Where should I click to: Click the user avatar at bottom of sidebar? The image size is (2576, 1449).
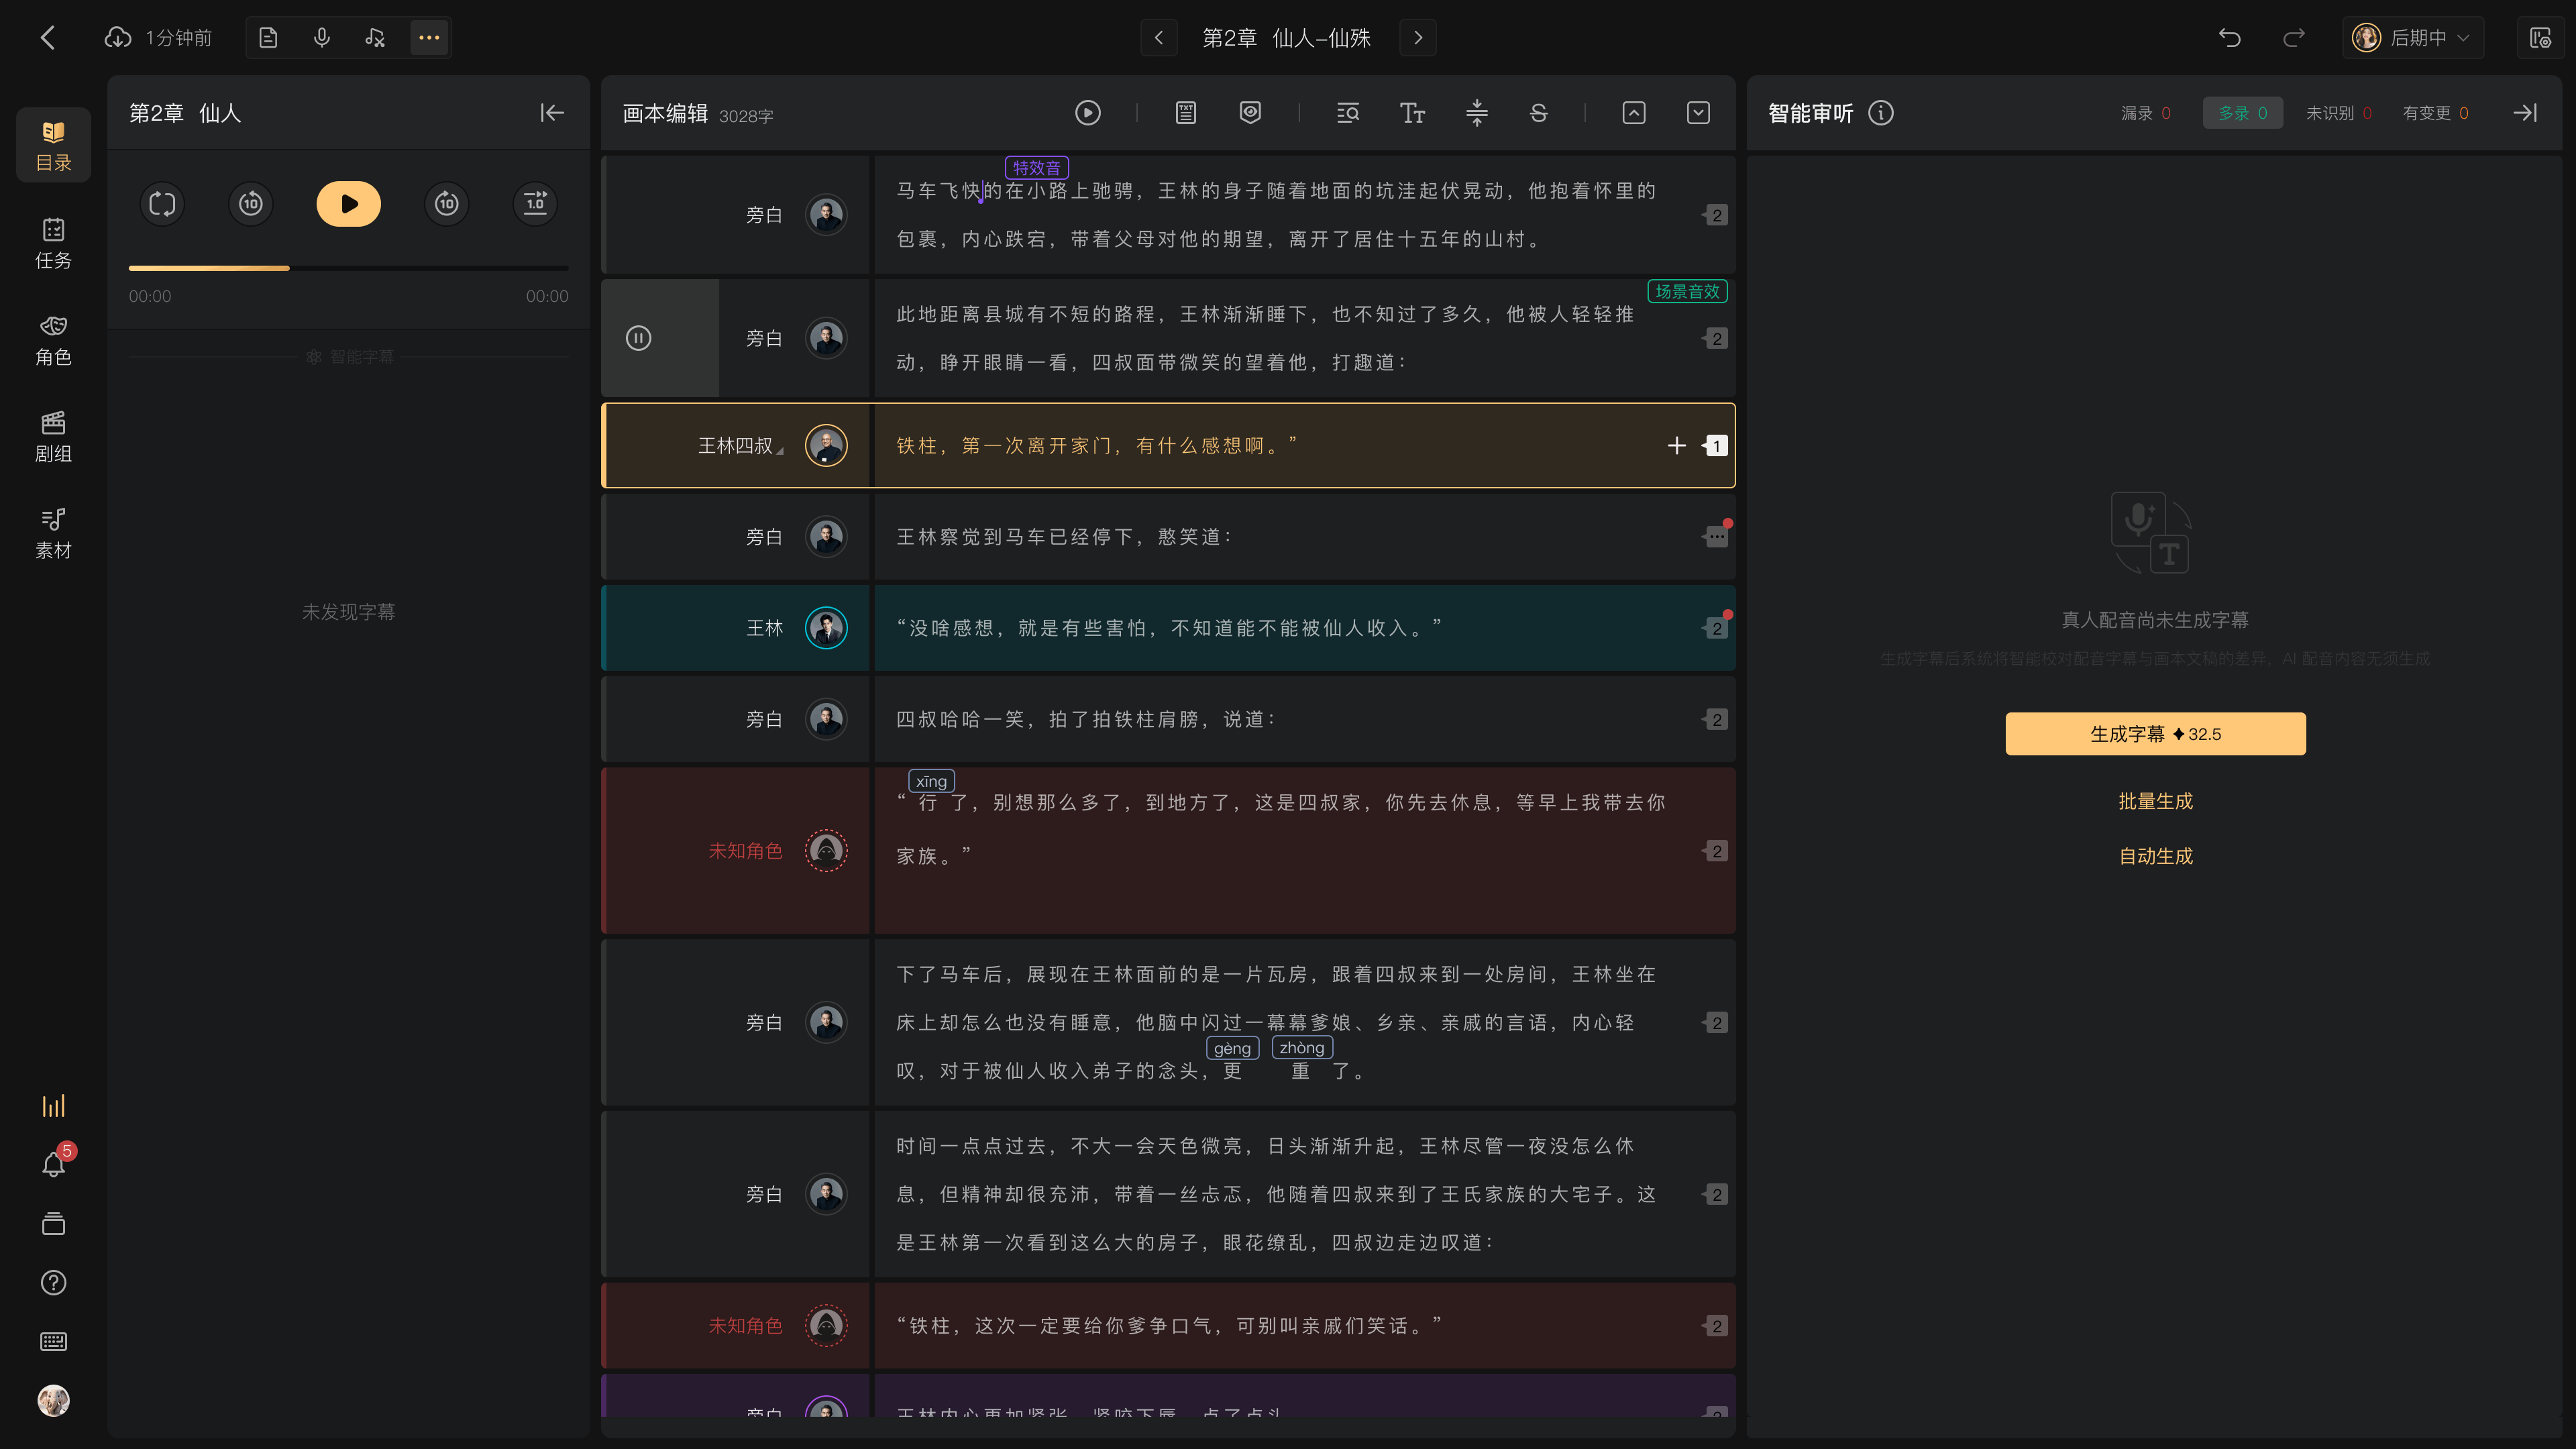coord(53,1401)
